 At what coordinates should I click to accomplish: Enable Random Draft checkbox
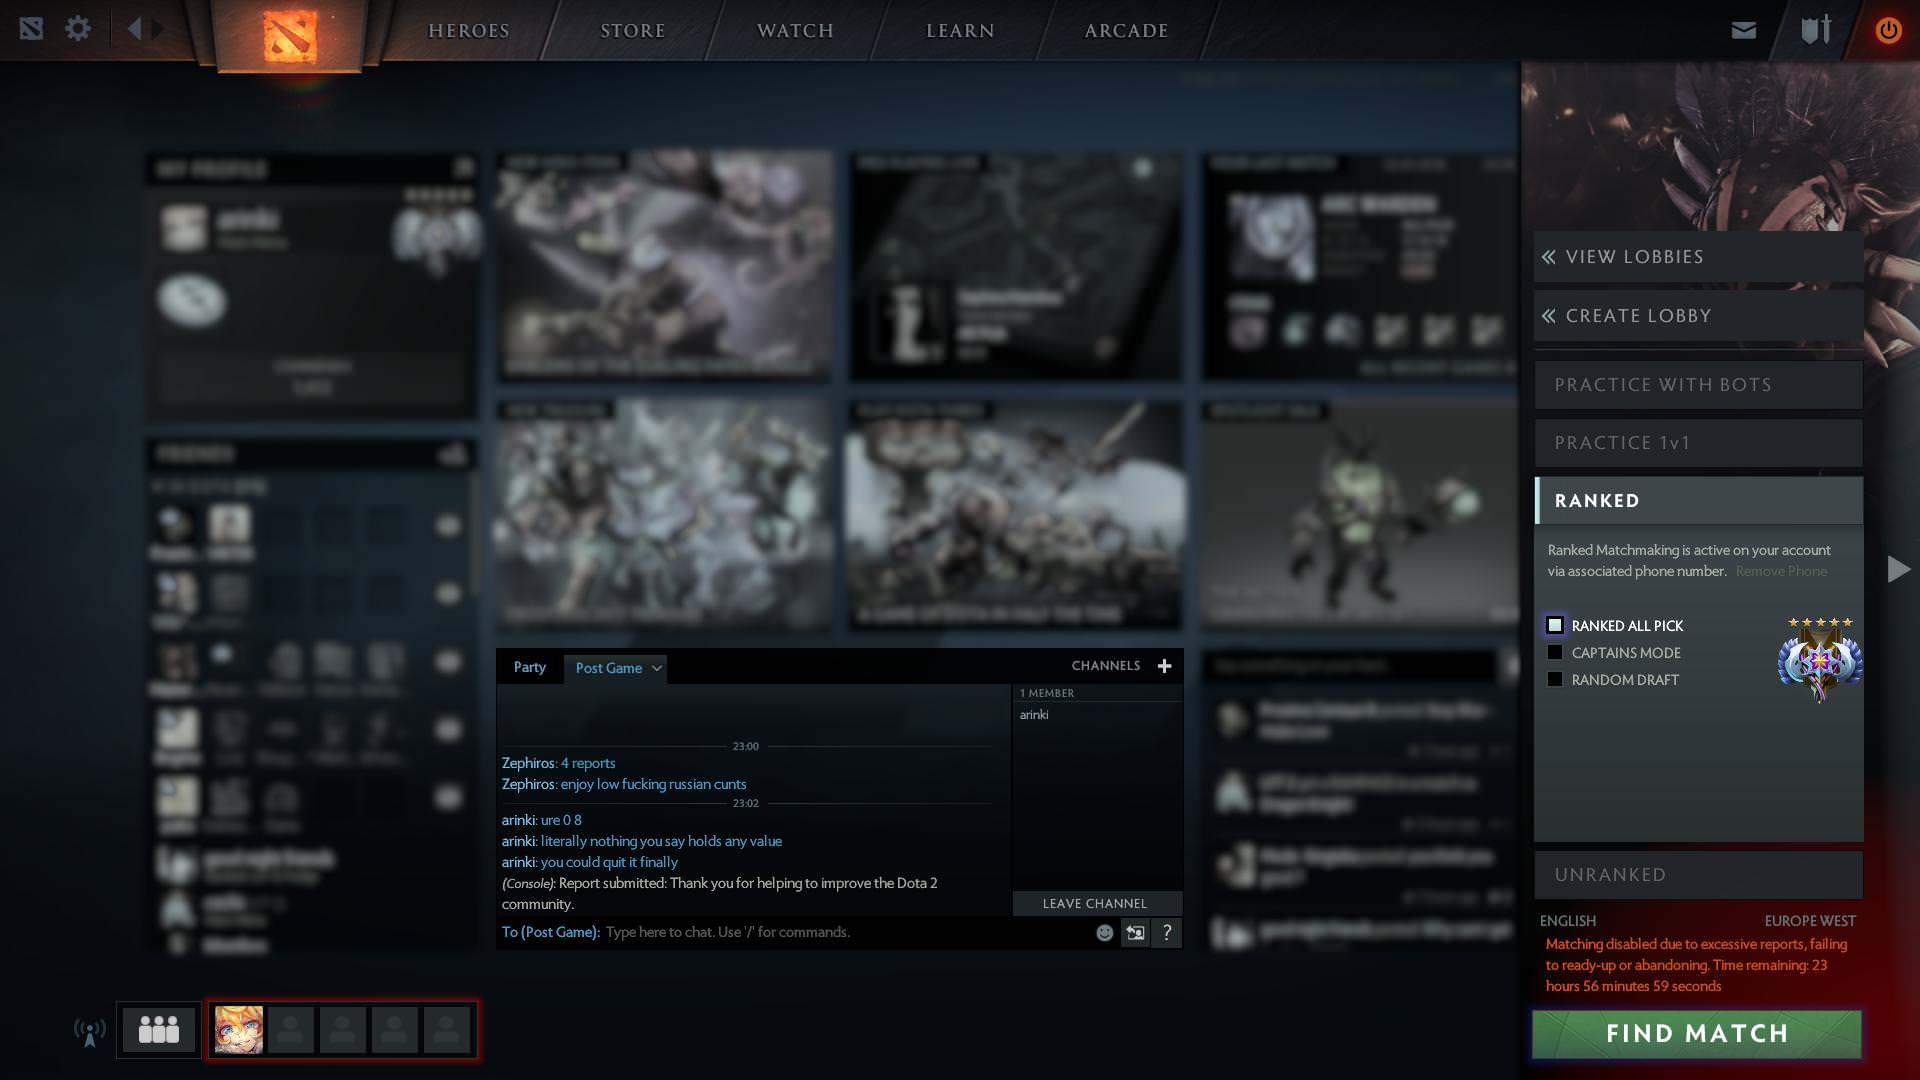click(1555, 679)
